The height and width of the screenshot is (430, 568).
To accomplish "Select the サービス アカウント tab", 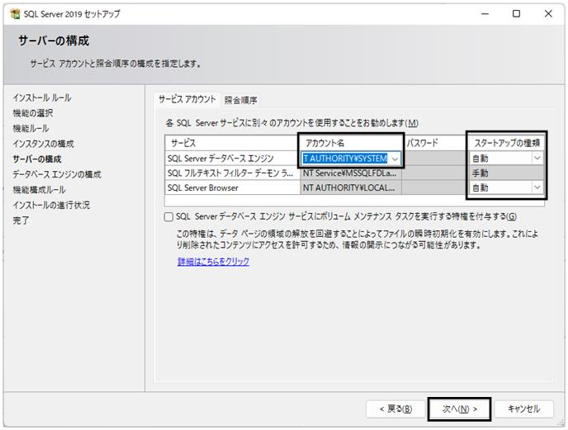I will tap(187, 99).
